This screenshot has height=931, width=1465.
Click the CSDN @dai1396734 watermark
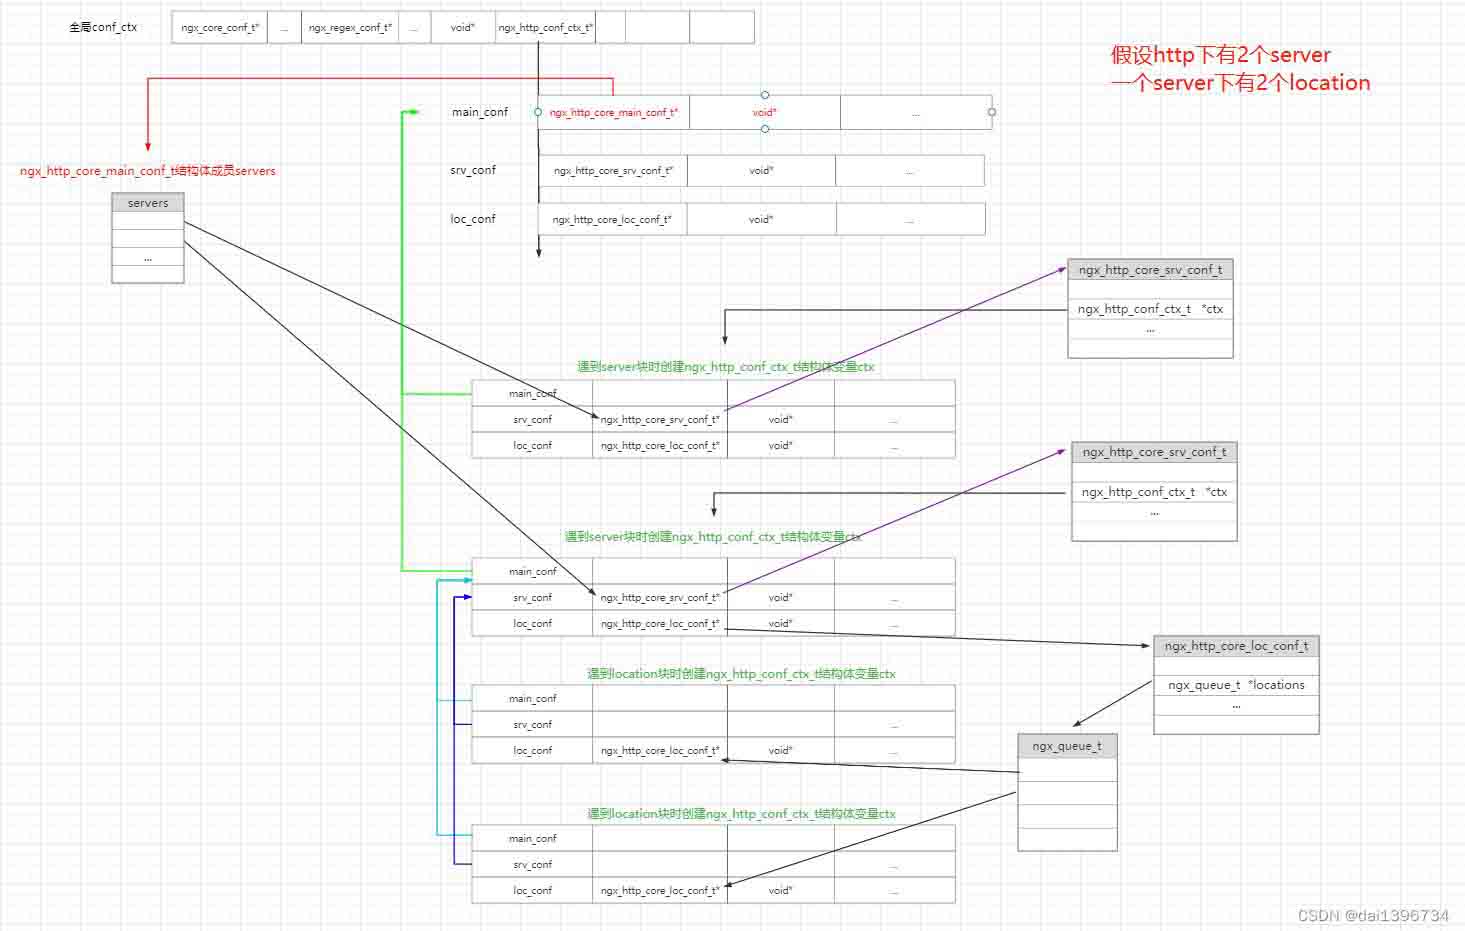[x=1373, y=915]
